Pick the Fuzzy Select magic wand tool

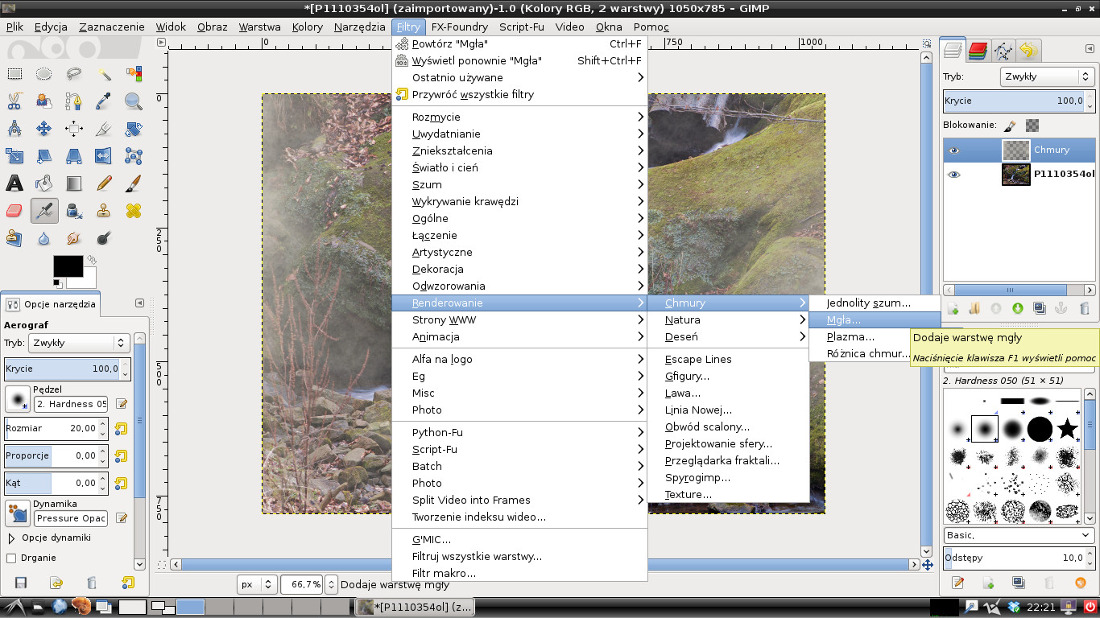pos(104,74)
